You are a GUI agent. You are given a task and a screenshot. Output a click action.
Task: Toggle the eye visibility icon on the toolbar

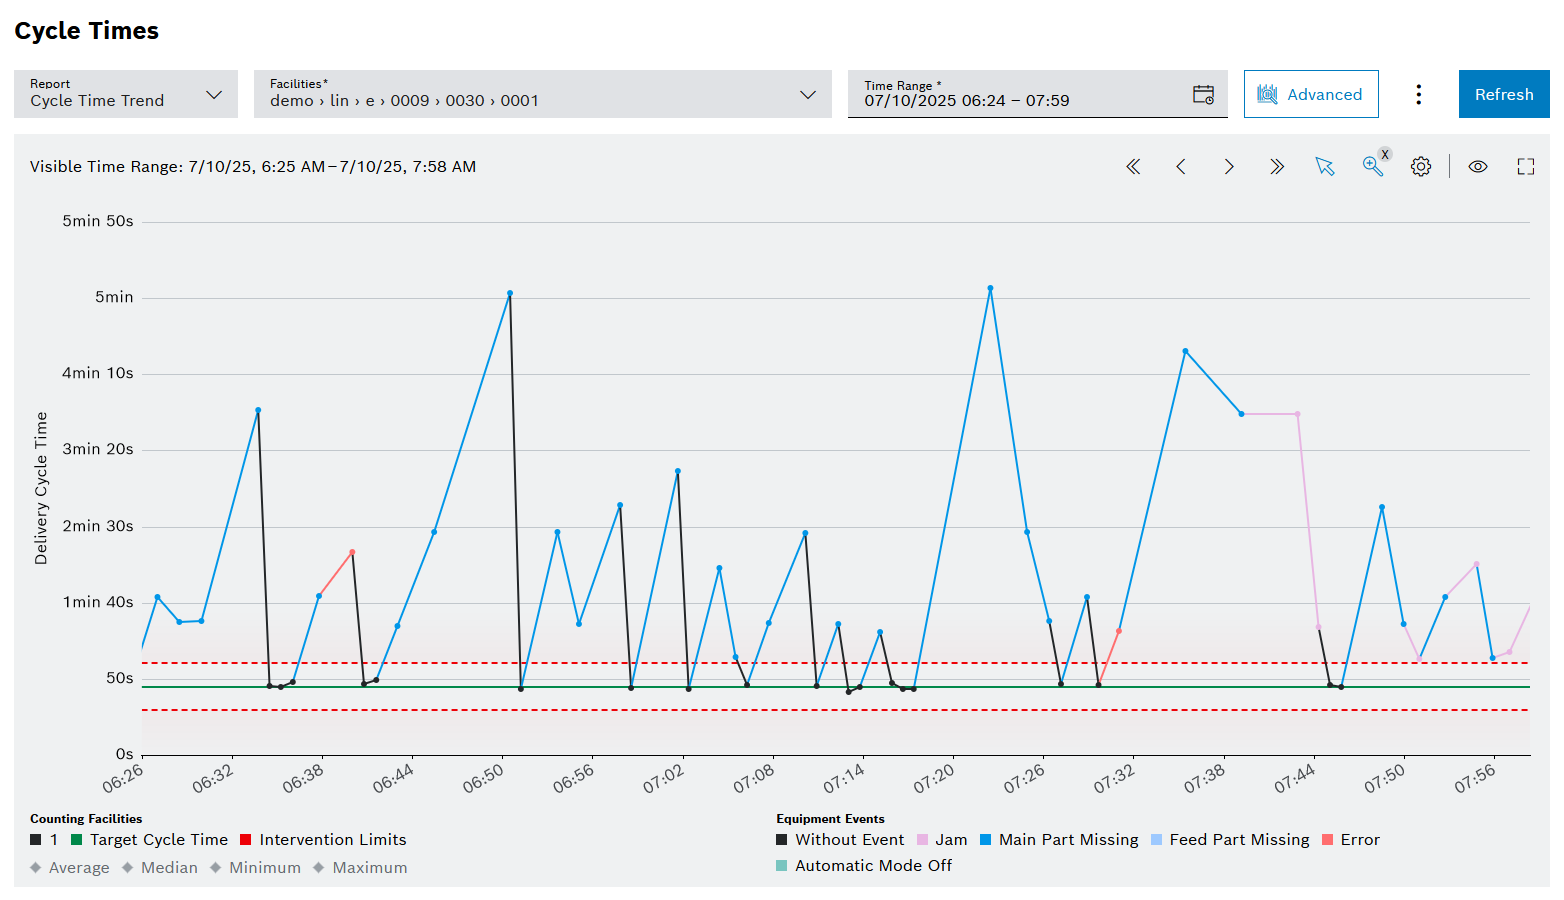pyautogui.click(x=1478, y=166)
